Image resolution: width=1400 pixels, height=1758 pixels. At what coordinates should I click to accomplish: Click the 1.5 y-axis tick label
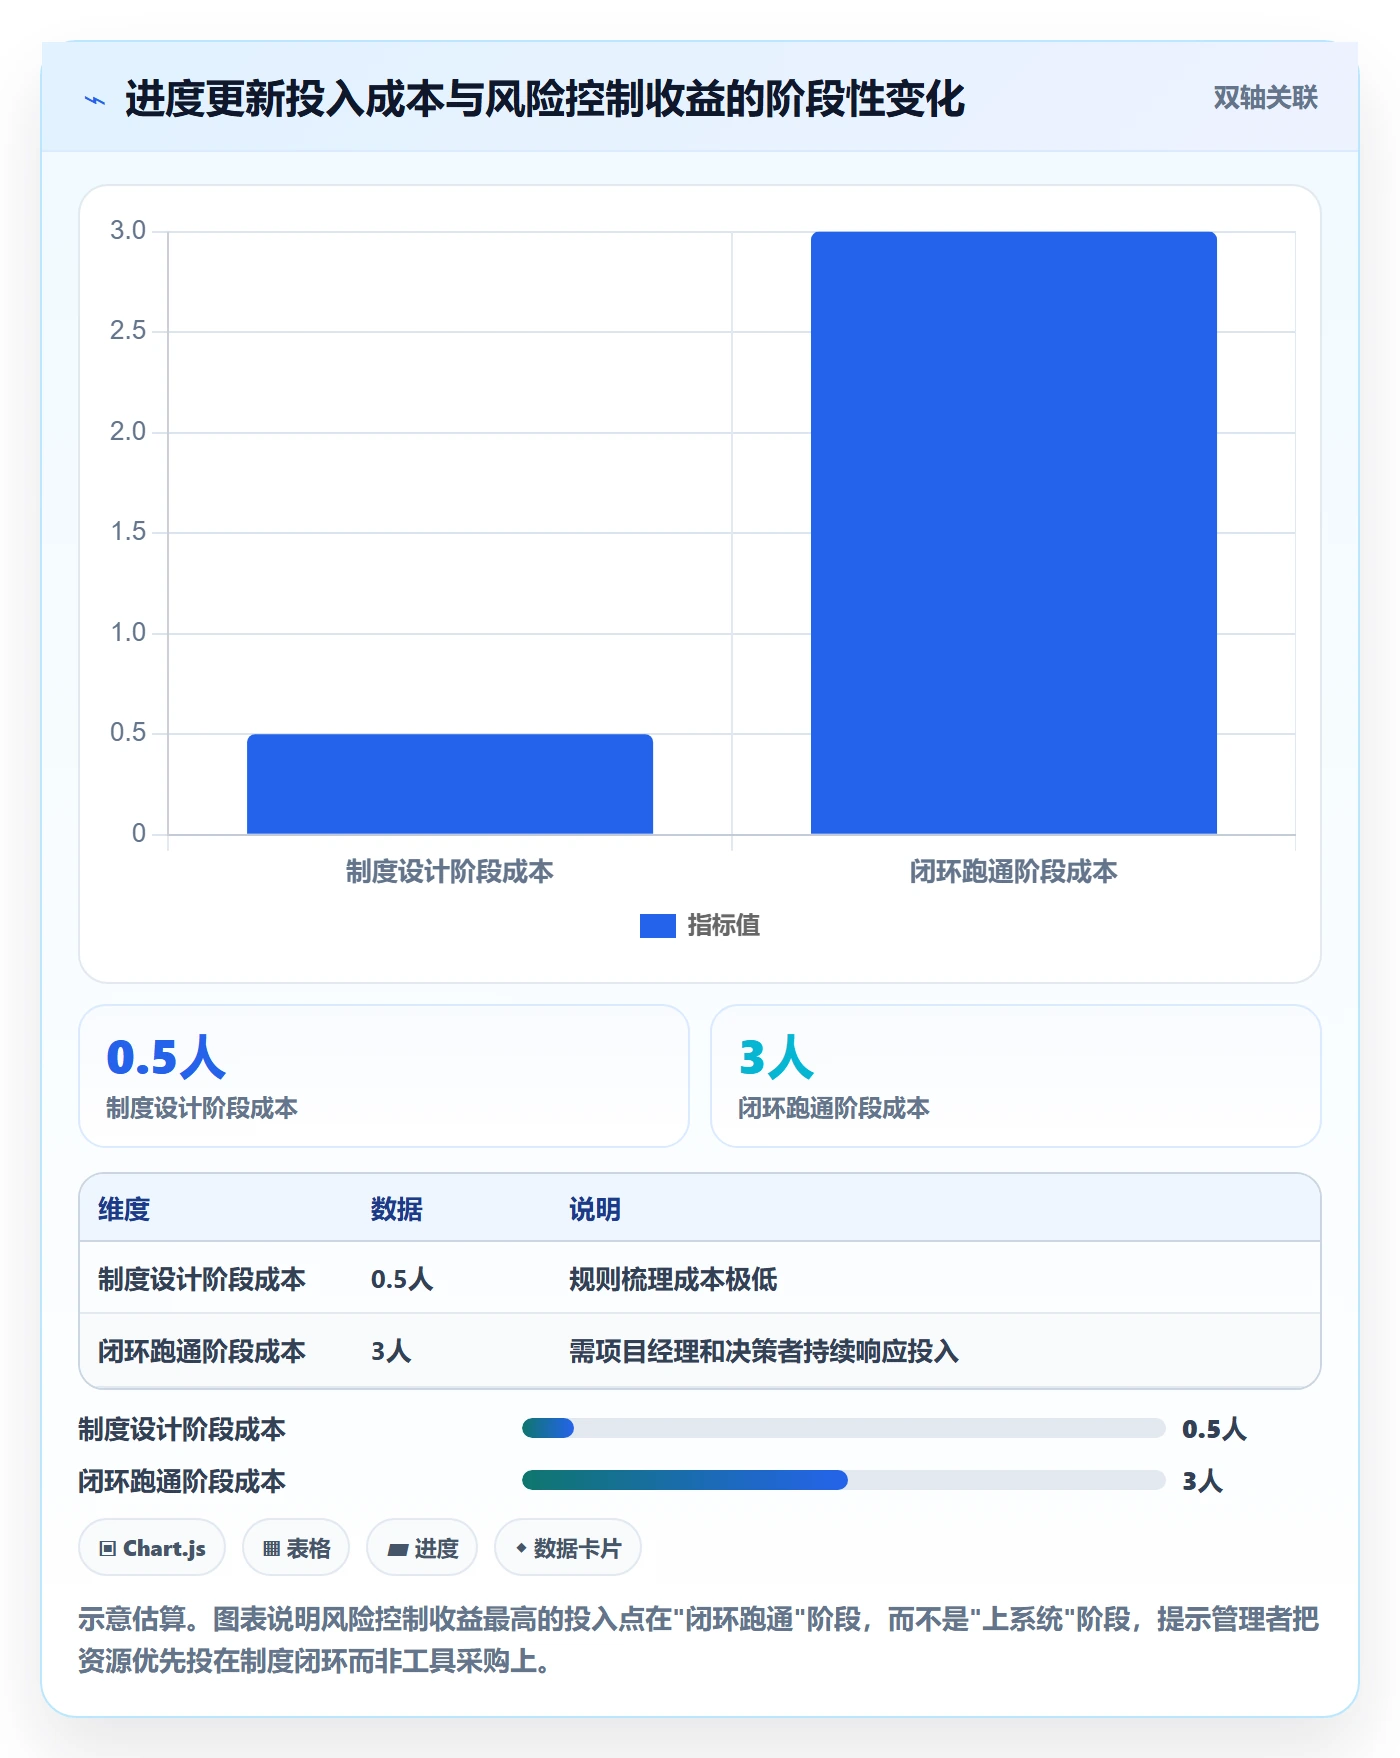click(x=128, y=532)
